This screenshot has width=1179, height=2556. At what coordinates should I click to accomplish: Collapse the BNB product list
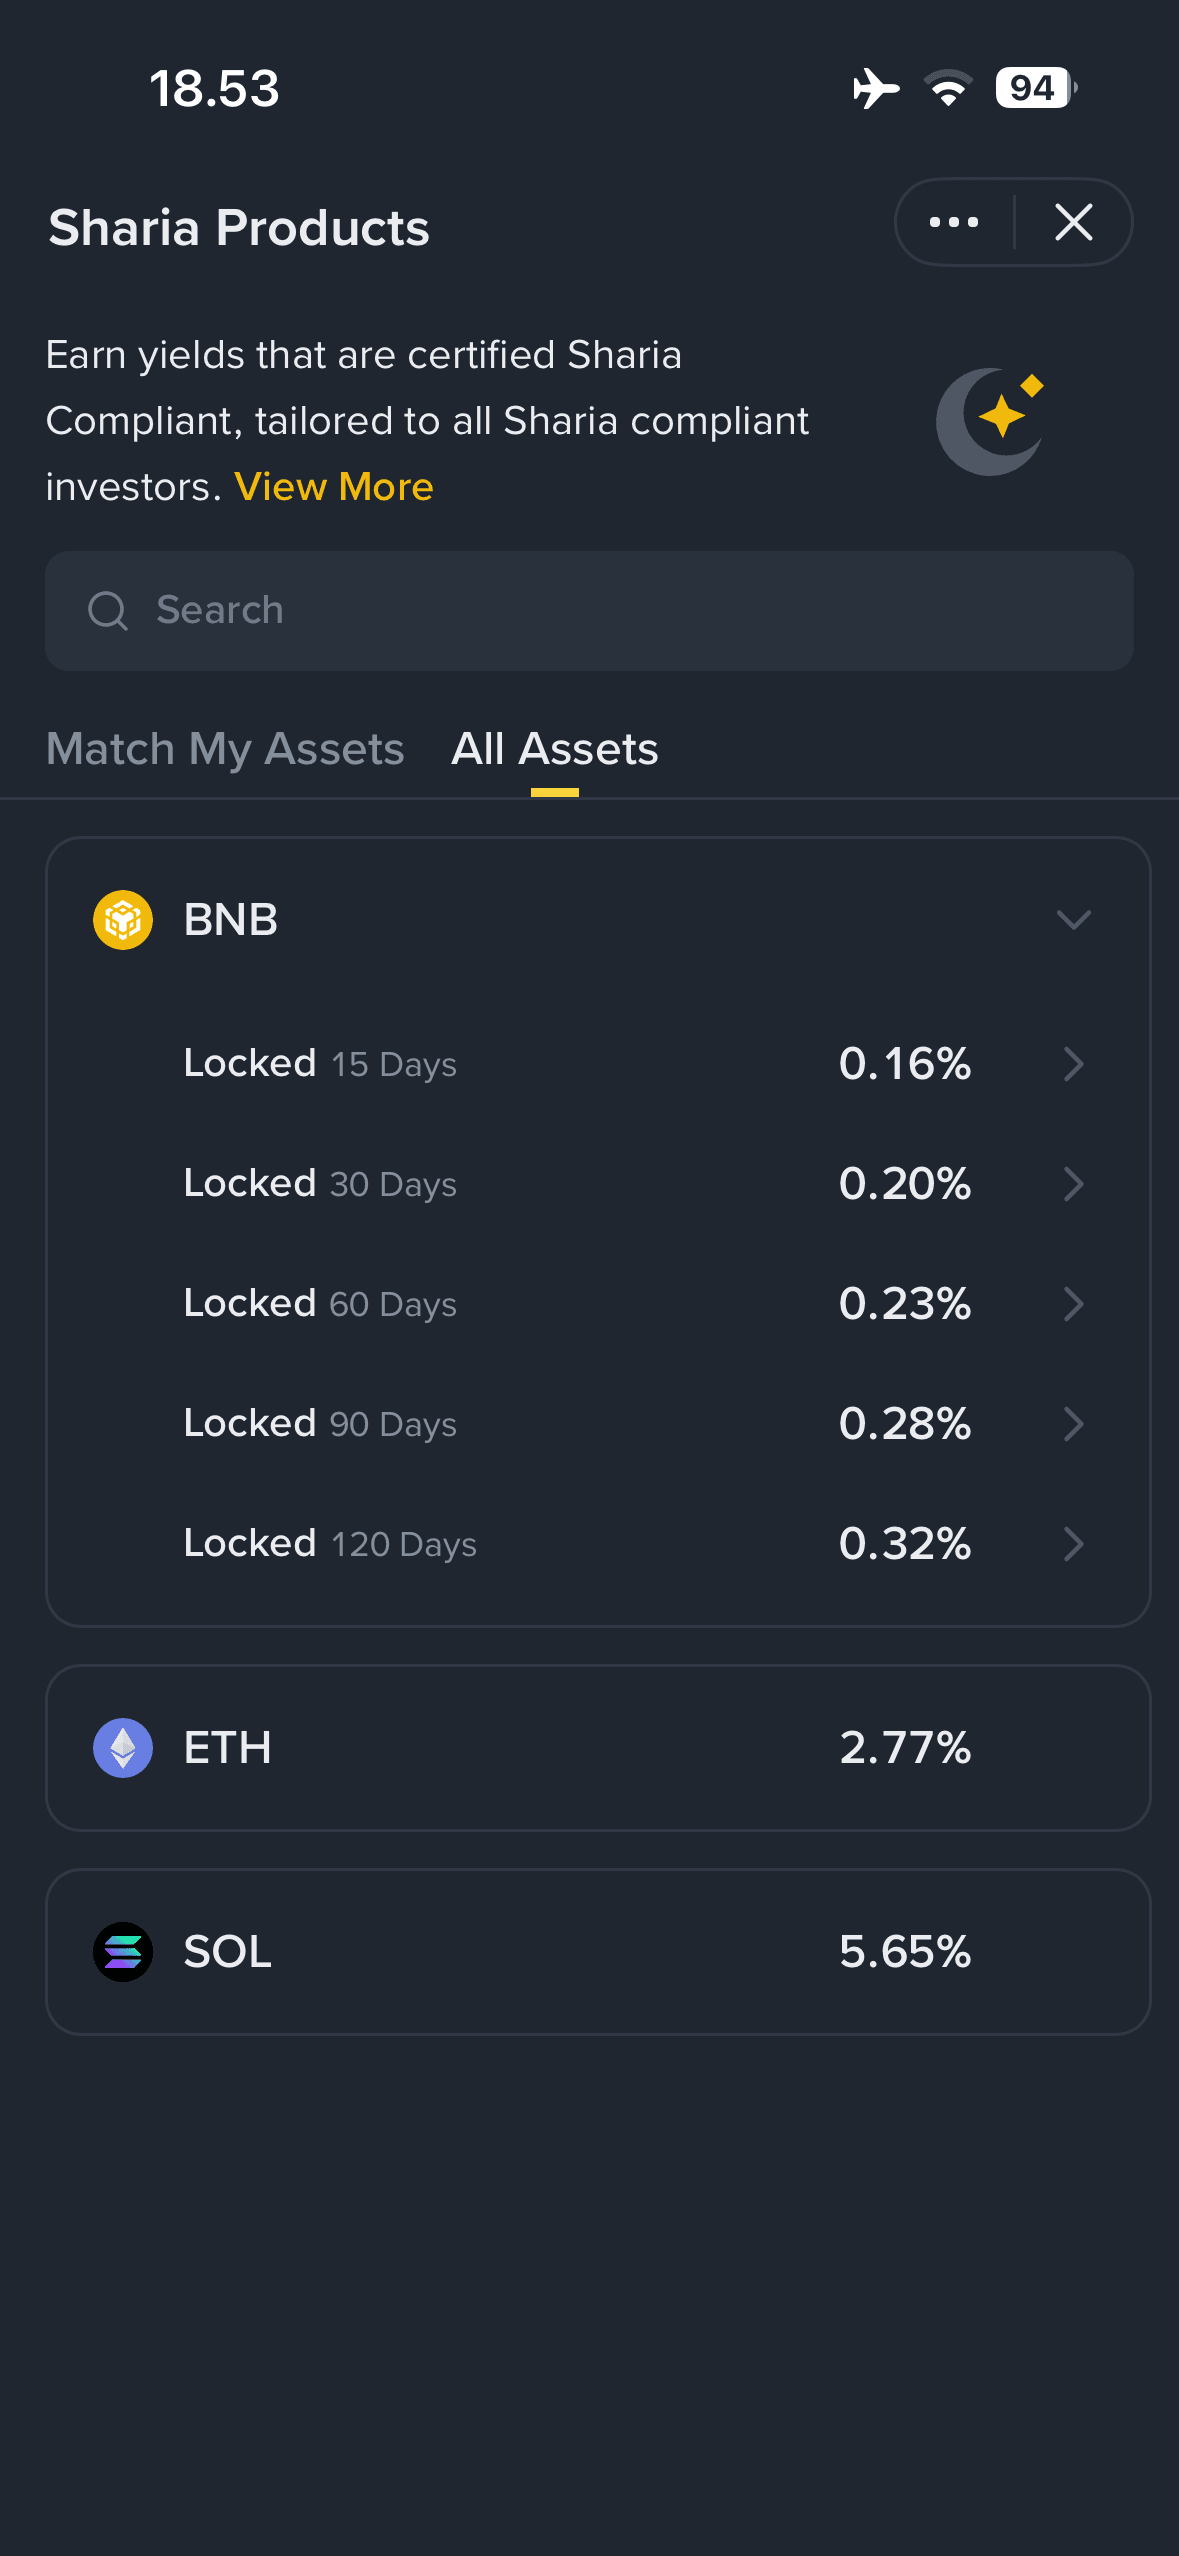coord(1073,920)
